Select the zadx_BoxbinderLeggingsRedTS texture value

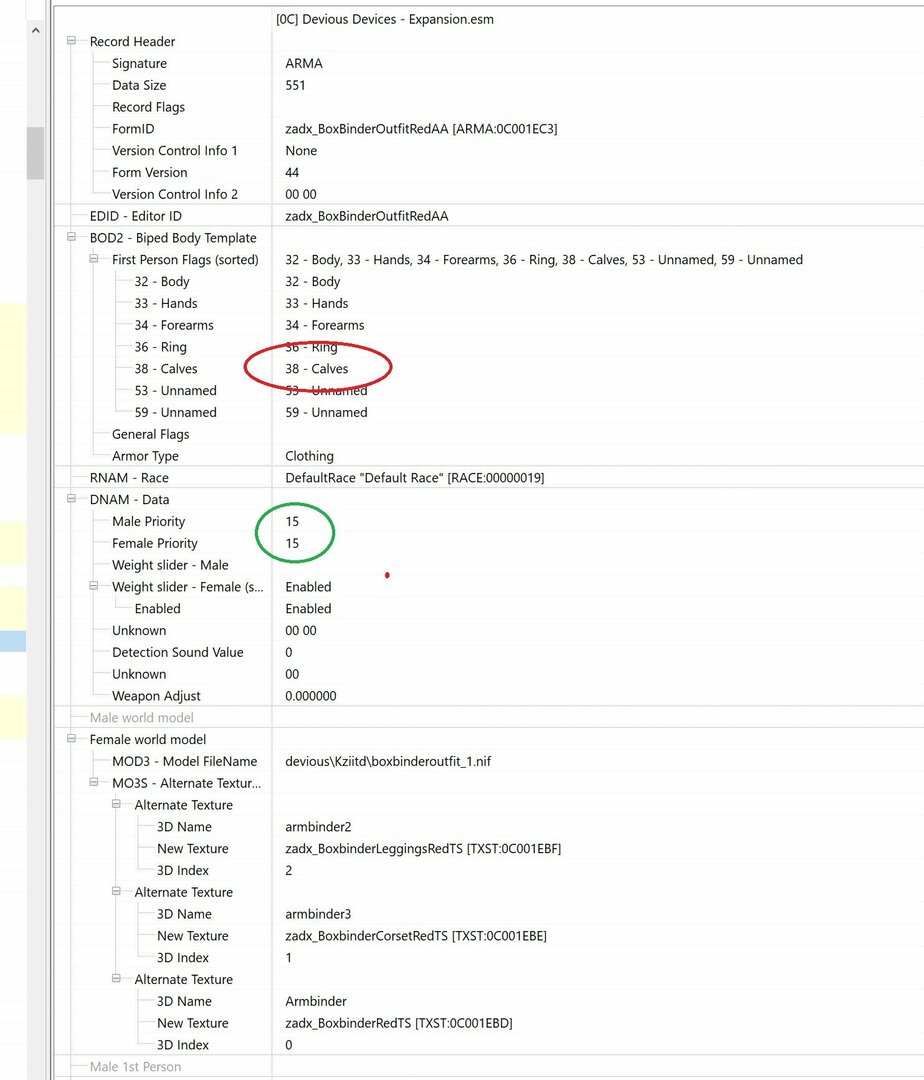pyautogui.click(x=423, y=849)
